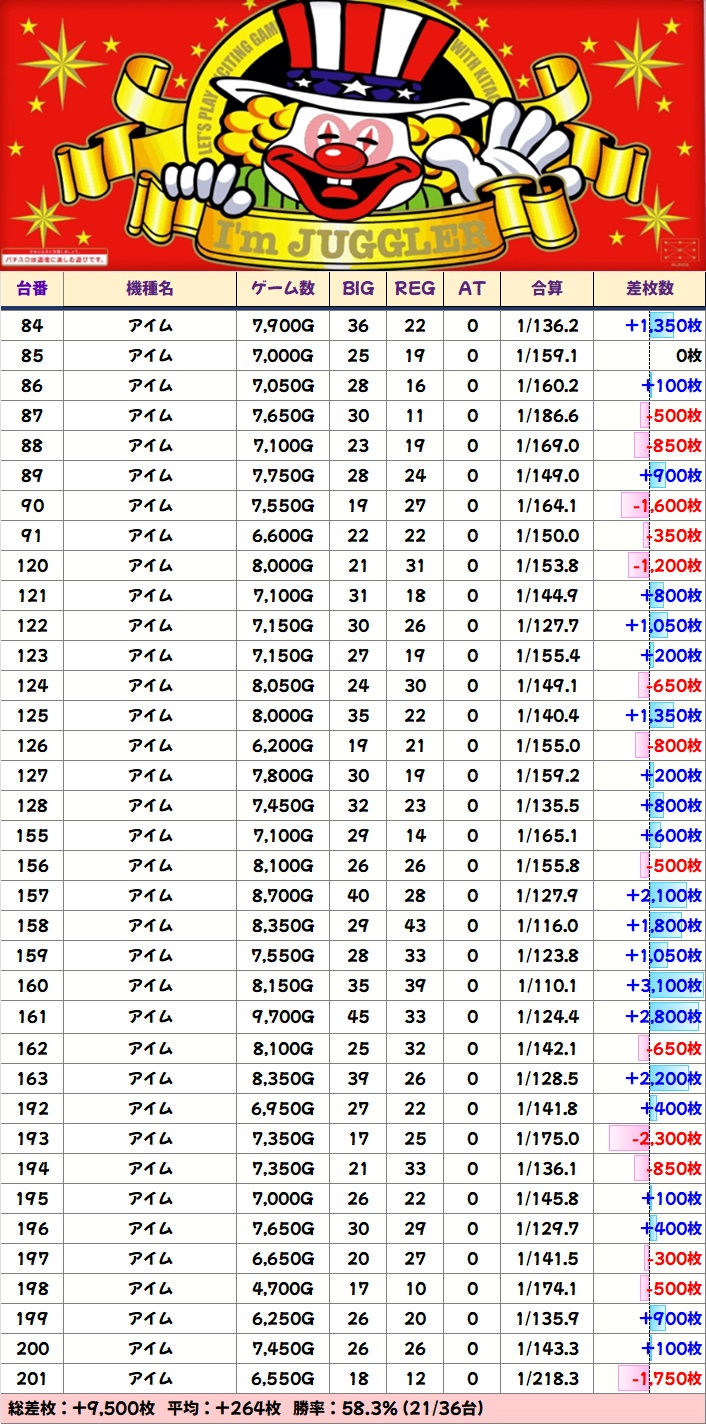
Task: Click the 1/135.9 value for machine 199
Action: pyautogui.click(x=547, y=1319)
